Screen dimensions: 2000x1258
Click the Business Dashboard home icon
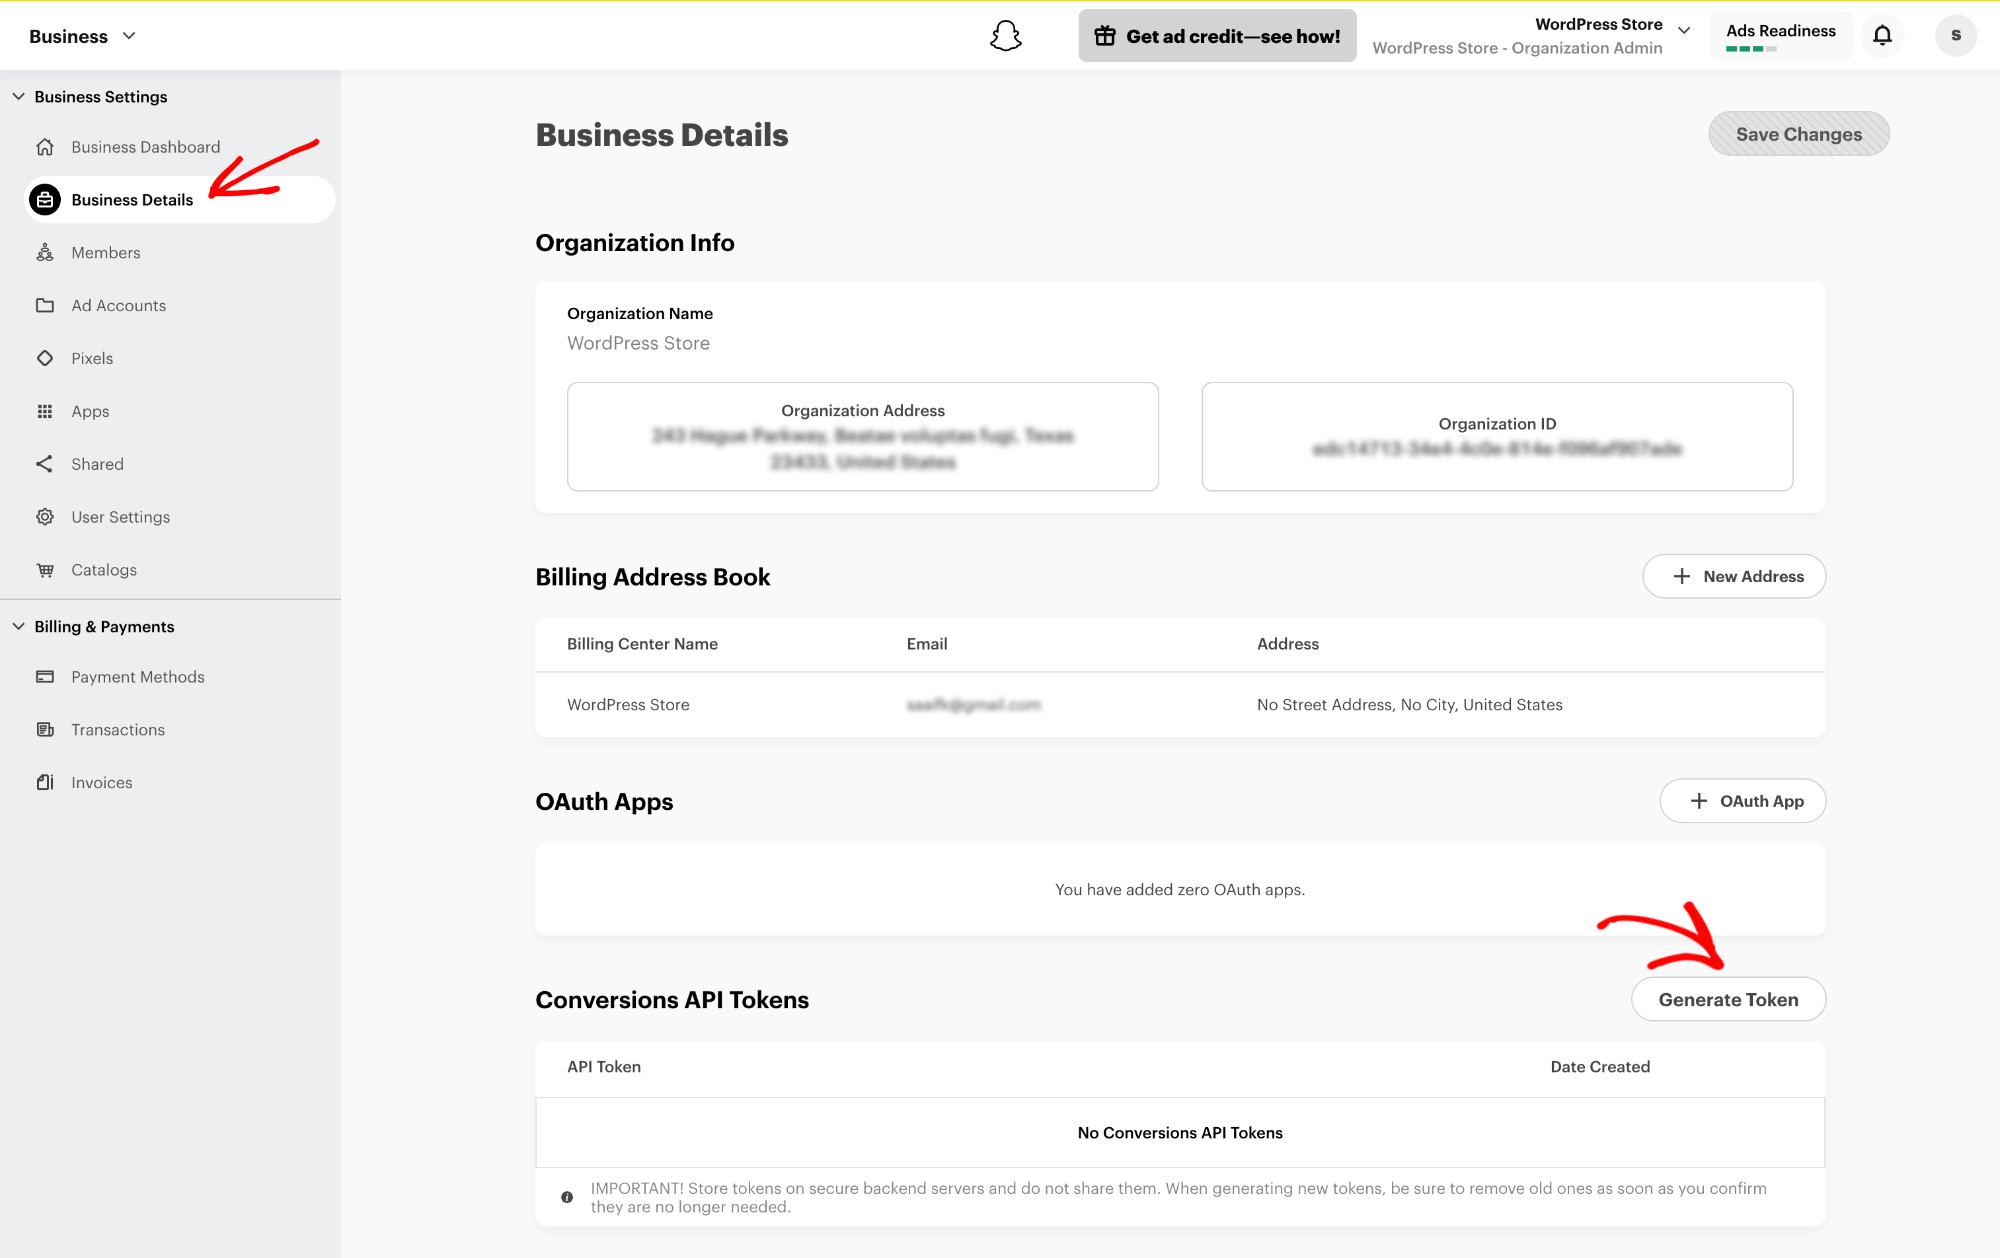tap(45, 147)
